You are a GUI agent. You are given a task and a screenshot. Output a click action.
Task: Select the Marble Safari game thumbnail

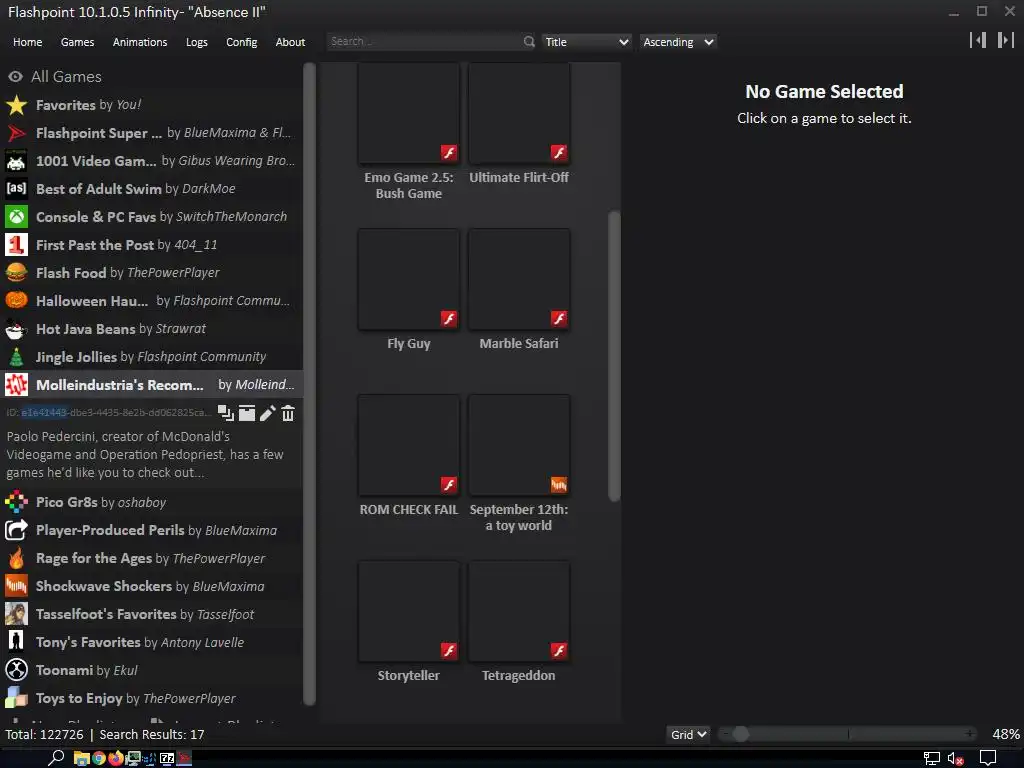[x=519, y=280]
